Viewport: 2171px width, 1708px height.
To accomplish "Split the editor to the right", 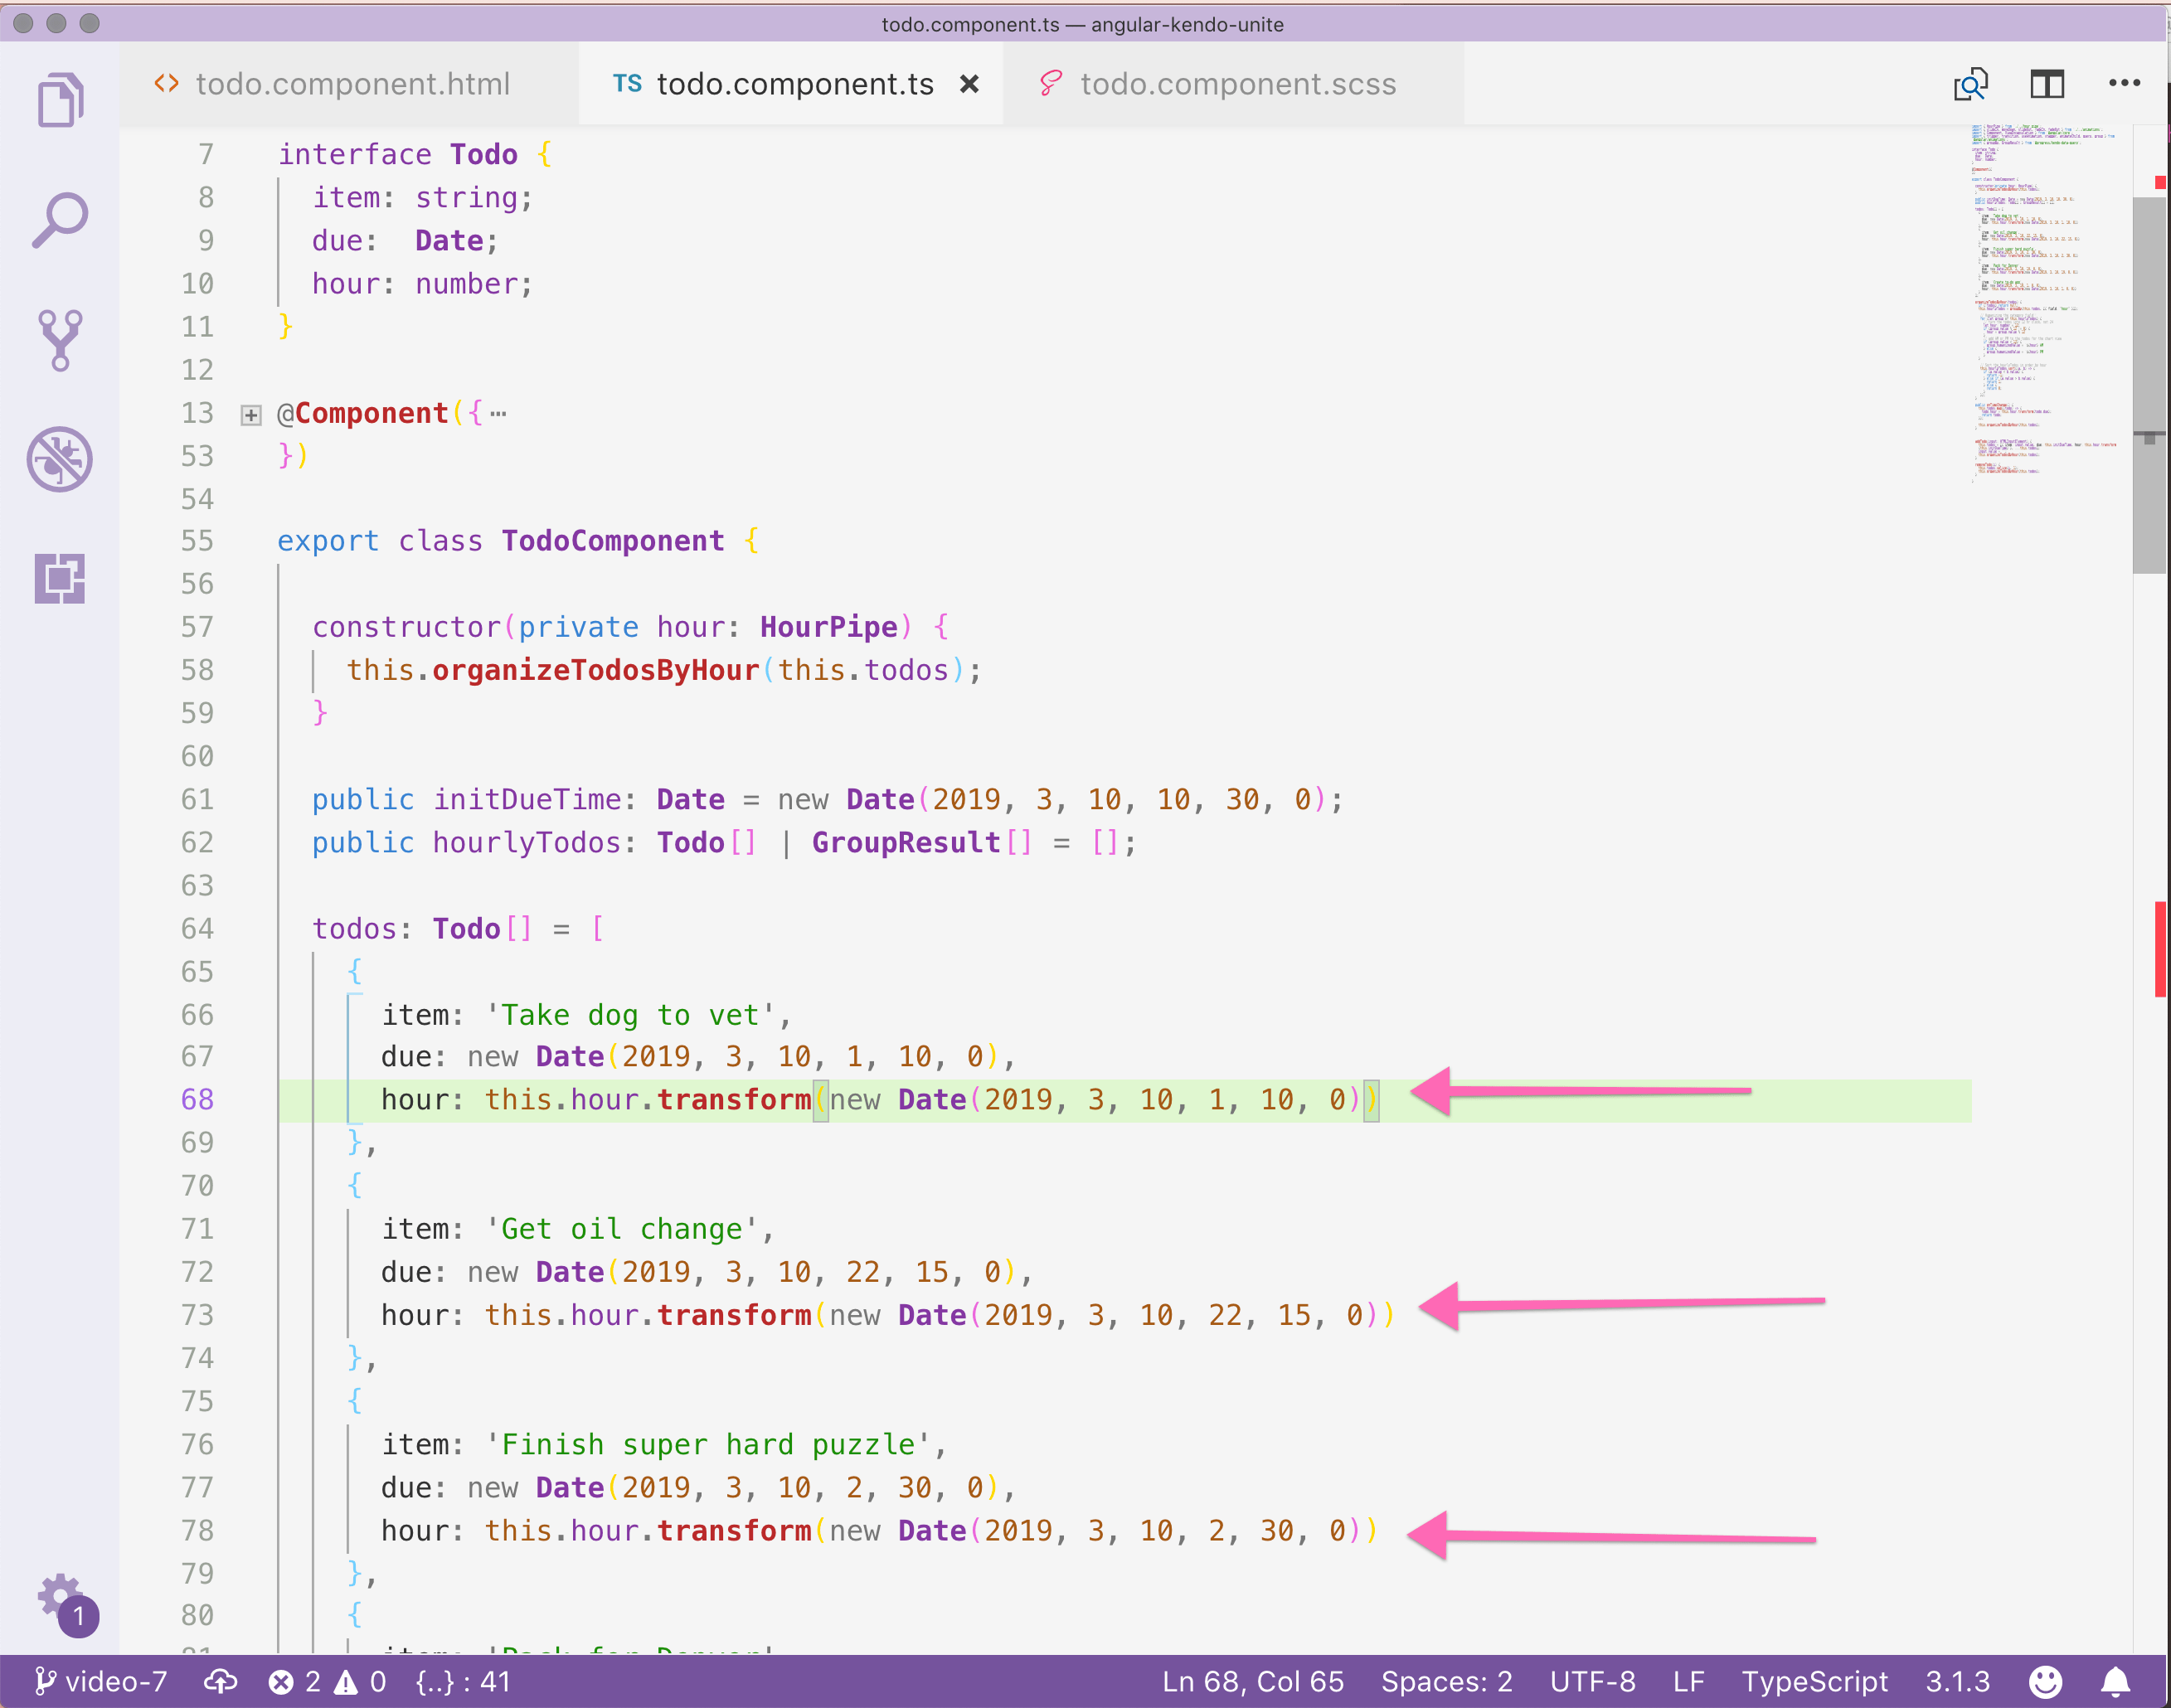I will coord(2047,84).
